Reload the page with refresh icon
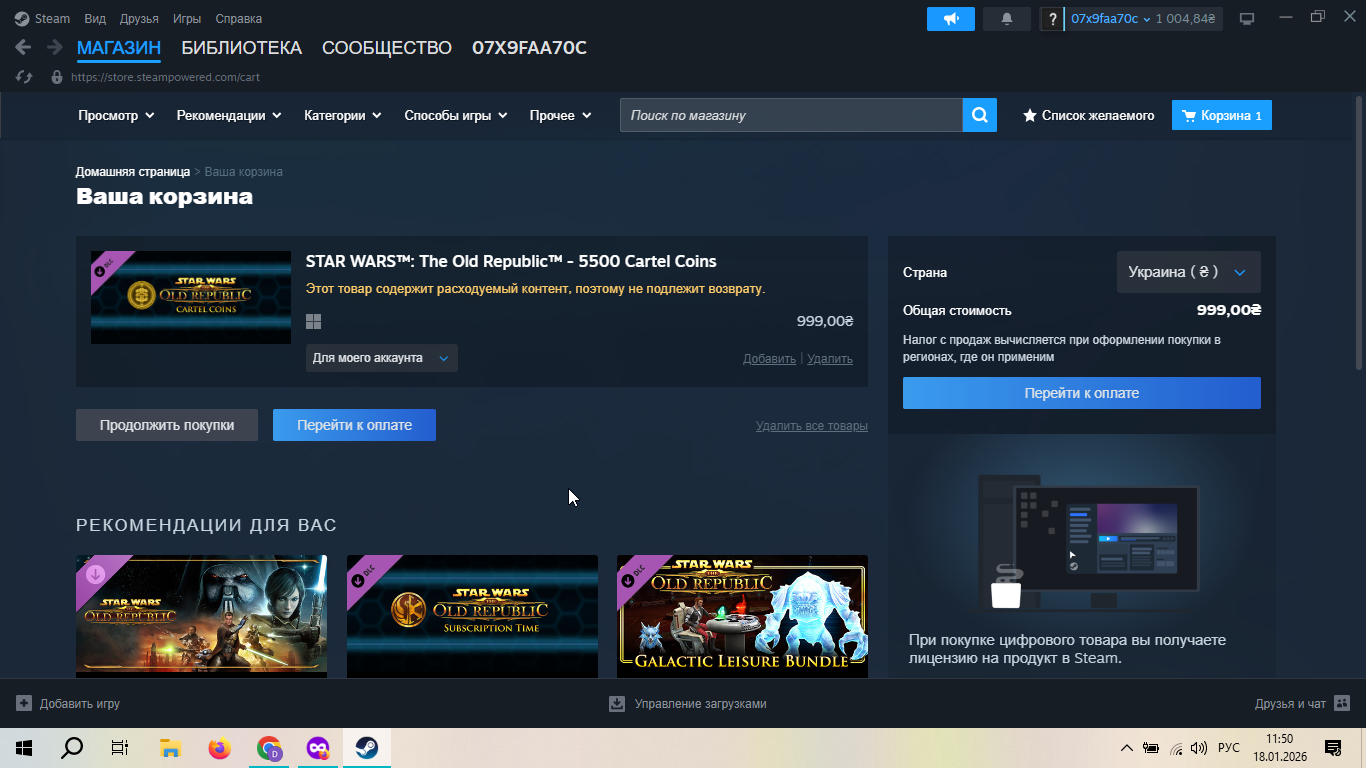Viewport: 1366px width, 768px height. coord(25,77)
